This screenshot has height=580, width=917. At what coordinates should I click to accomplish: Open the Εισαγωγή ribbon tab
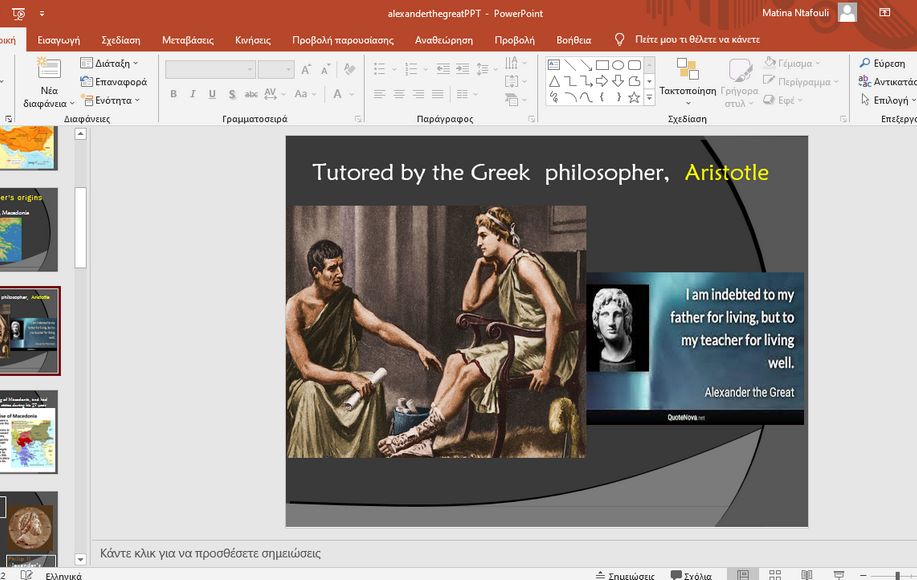pos(58,40)
